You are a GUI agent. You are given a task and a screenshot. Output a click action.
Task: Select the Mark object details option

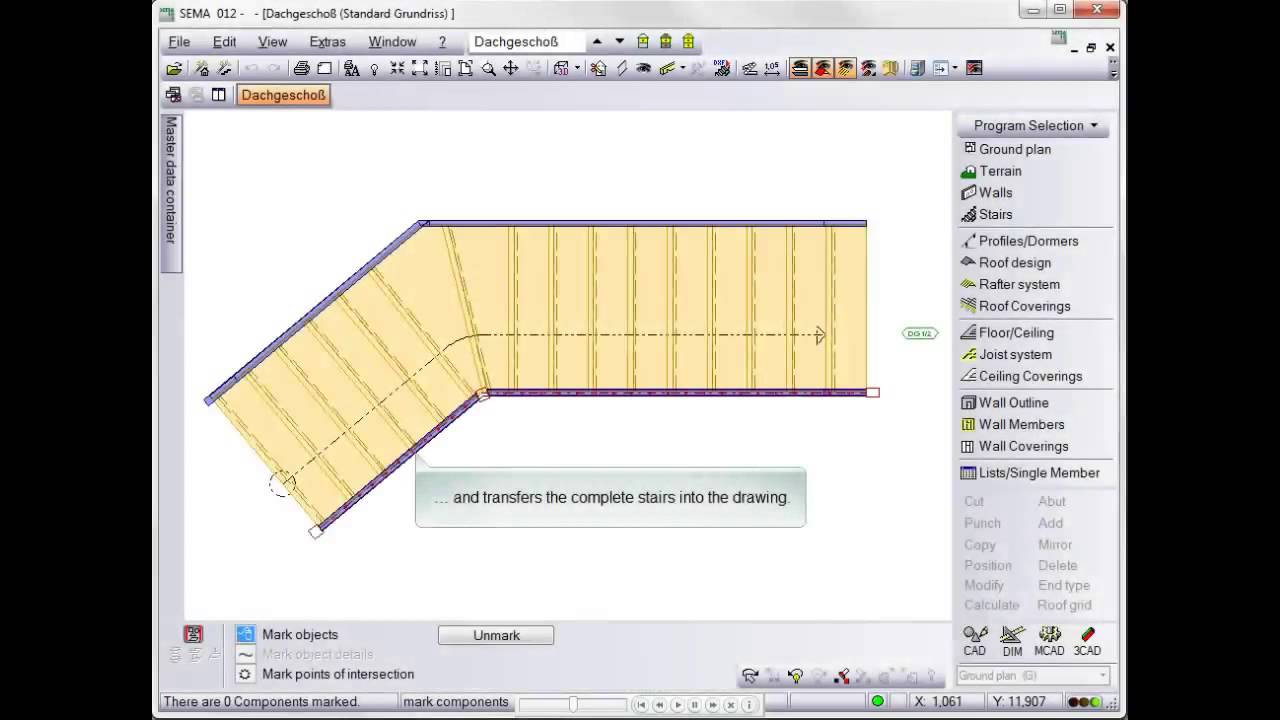pos(317,654)
